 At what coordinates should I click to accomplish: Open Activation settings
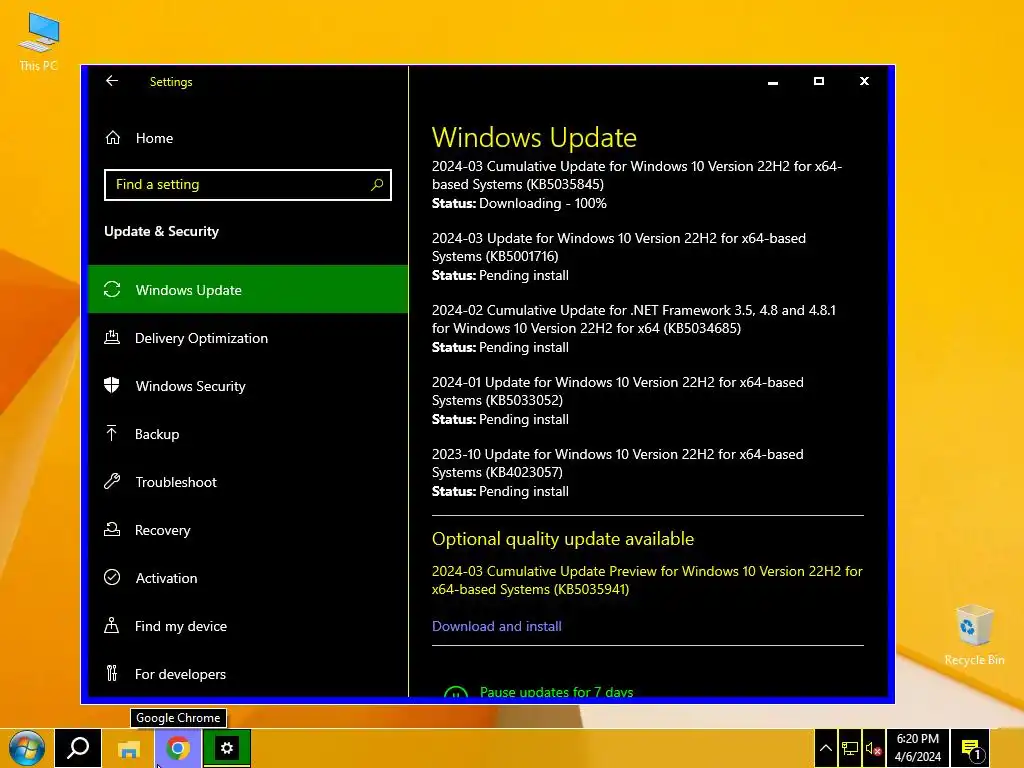tap(248, 577)
